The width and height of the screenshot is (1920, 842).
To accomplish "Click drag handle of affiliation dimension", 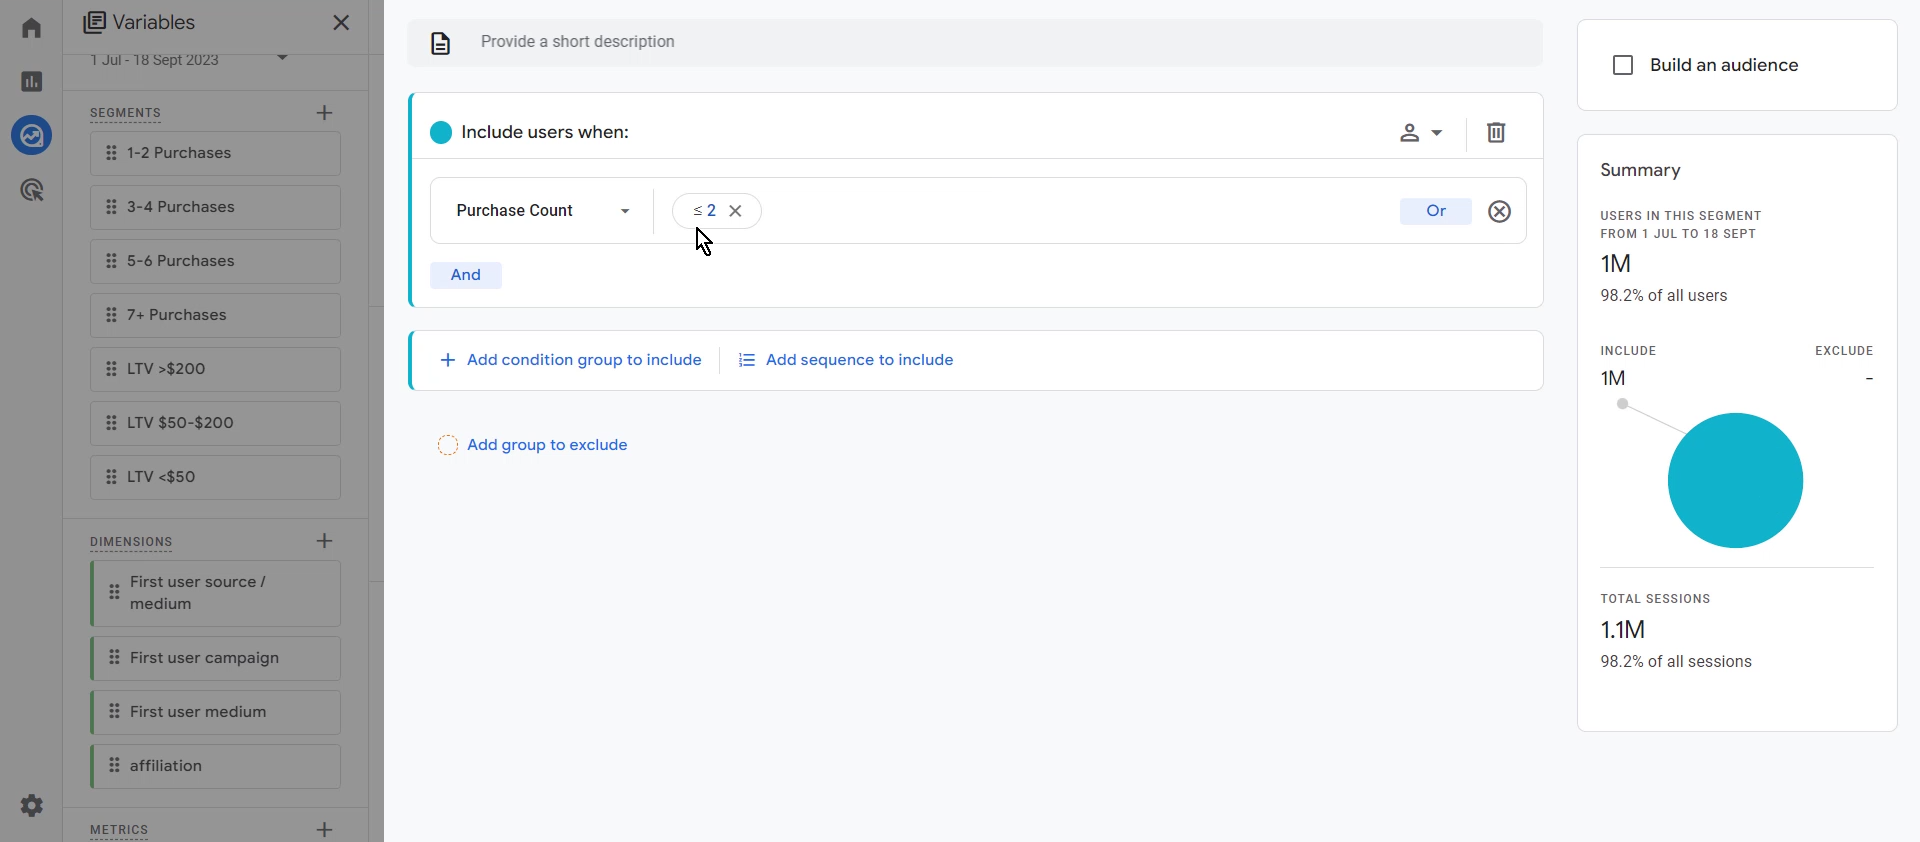I will click(114, 766).
